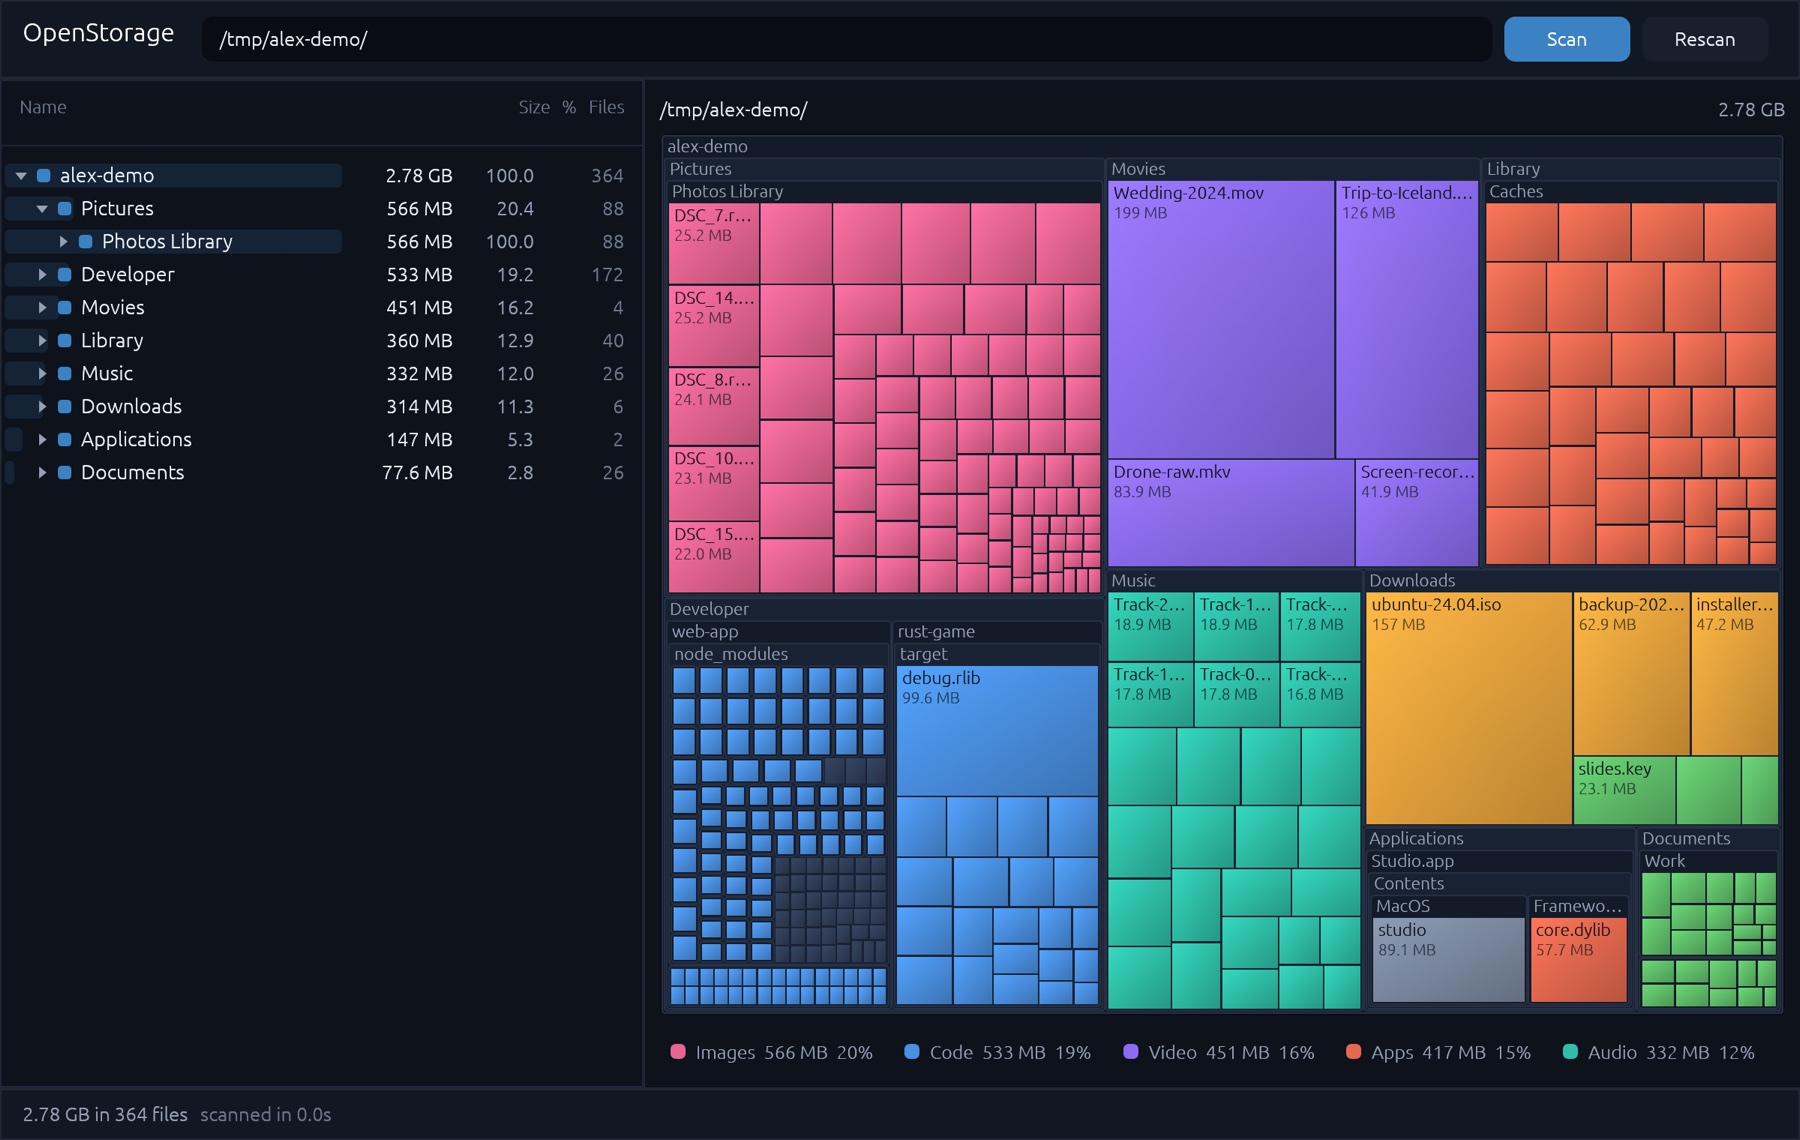The height and width of the screenshot is (1140, 1800).
Task: Select the debug.rlib treemap block
Action: (x=997, y=731)
